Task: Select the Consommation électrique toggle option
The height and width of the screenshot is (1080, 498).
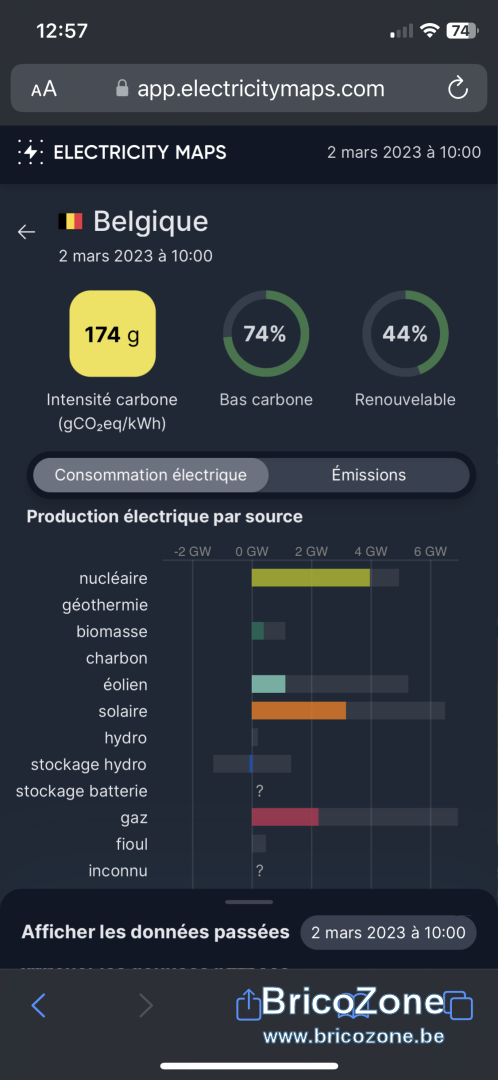Action: 150,475
